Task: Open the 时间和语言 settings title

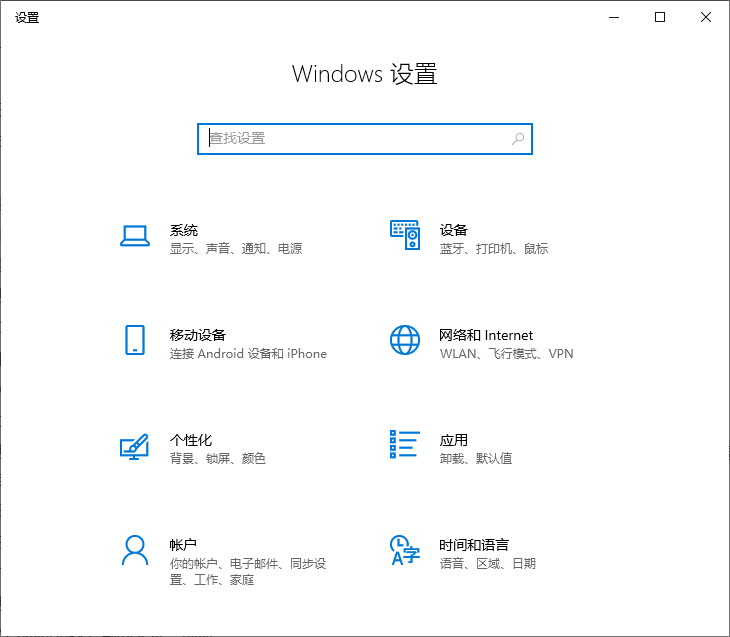Action: (x=474, y=544)
